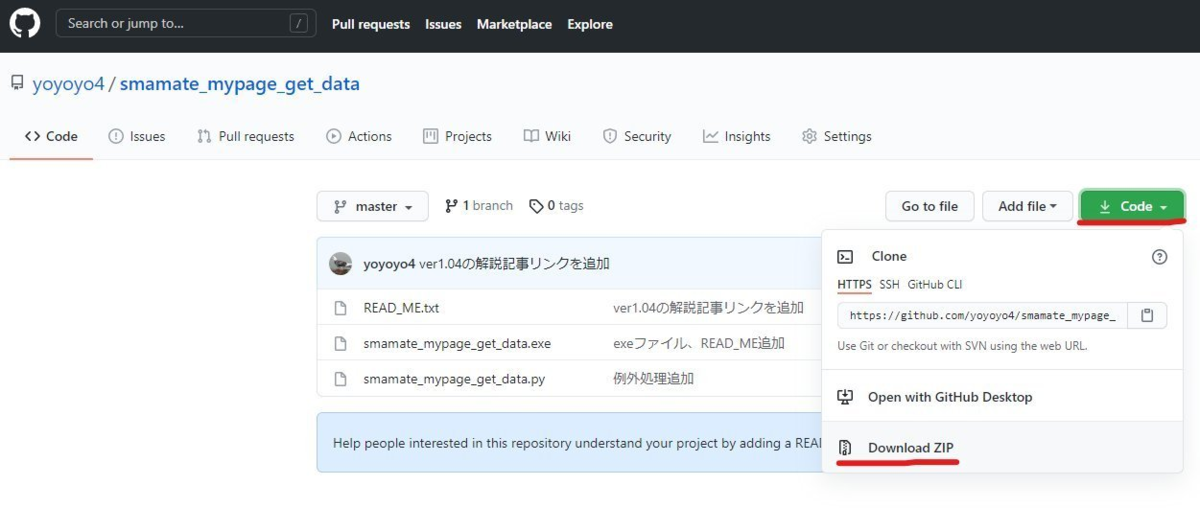This screenshot has width=1200, height=508.
Task: Toggle the green Code dropdown button
Action: coord(1132,206)
